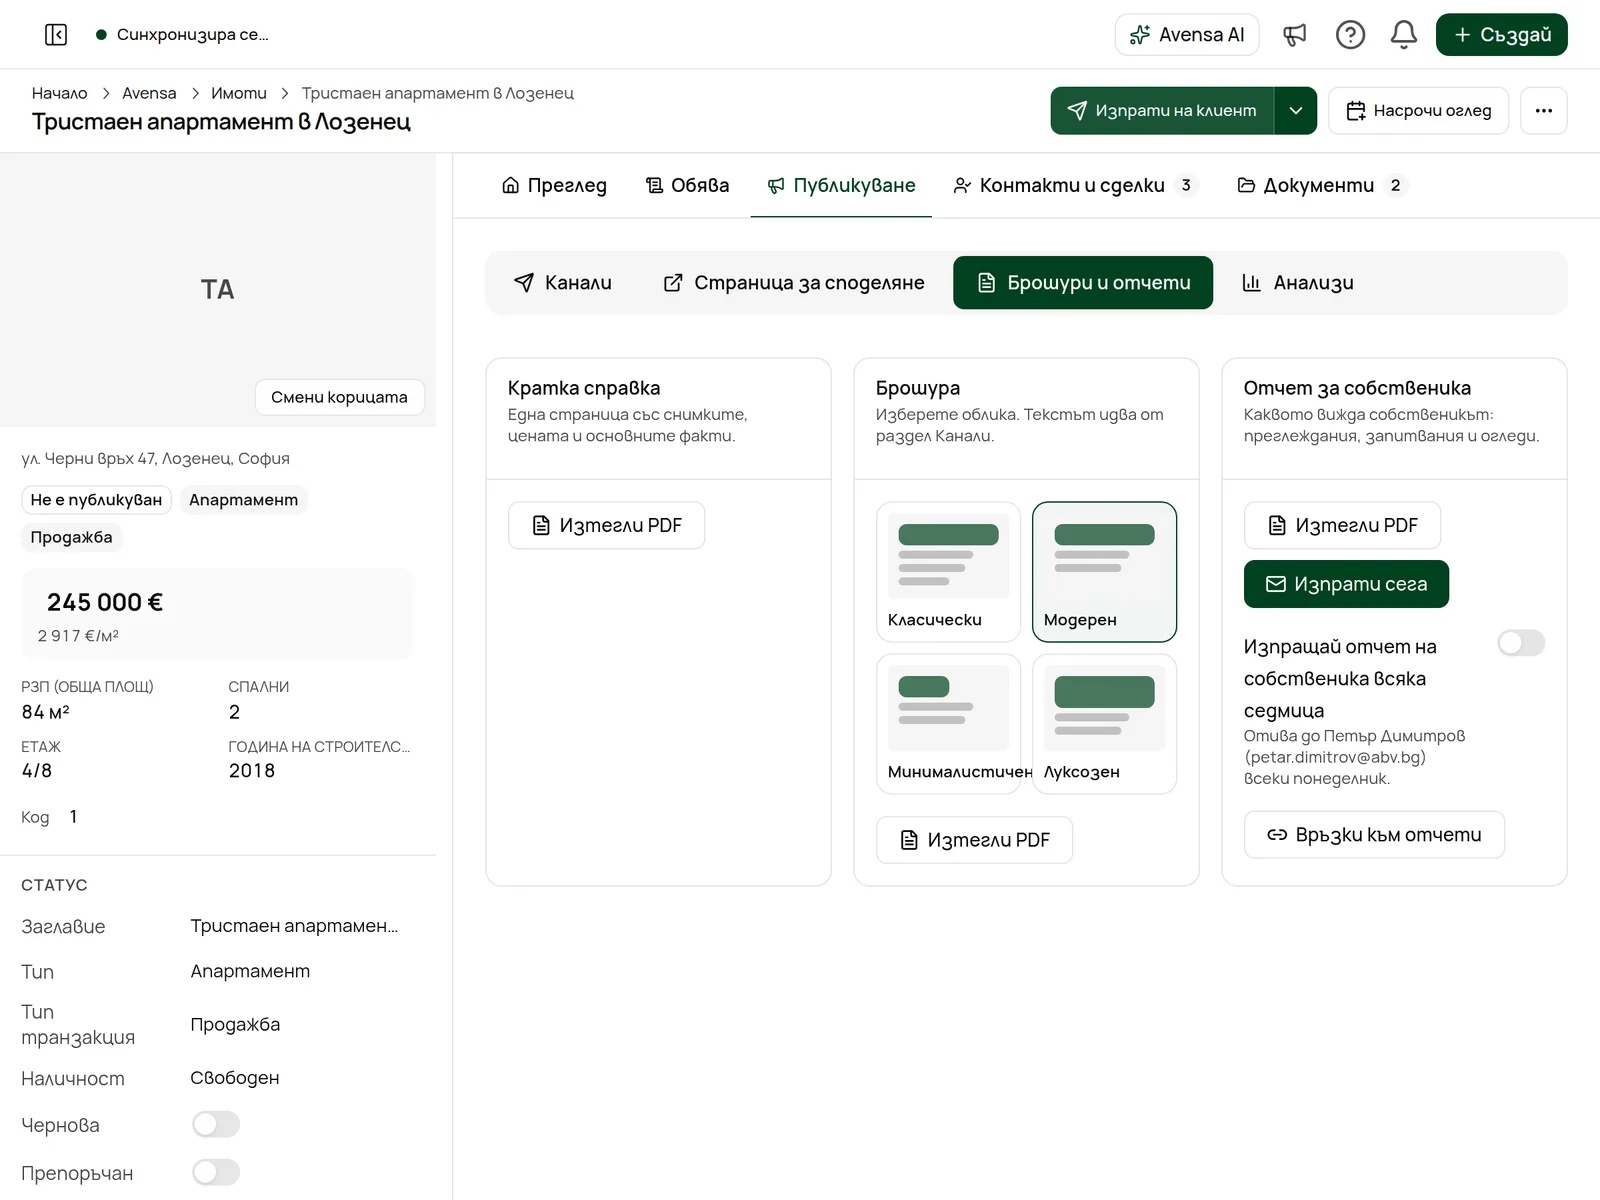Open Avensa AI assistant

[x=1187, y=35]
